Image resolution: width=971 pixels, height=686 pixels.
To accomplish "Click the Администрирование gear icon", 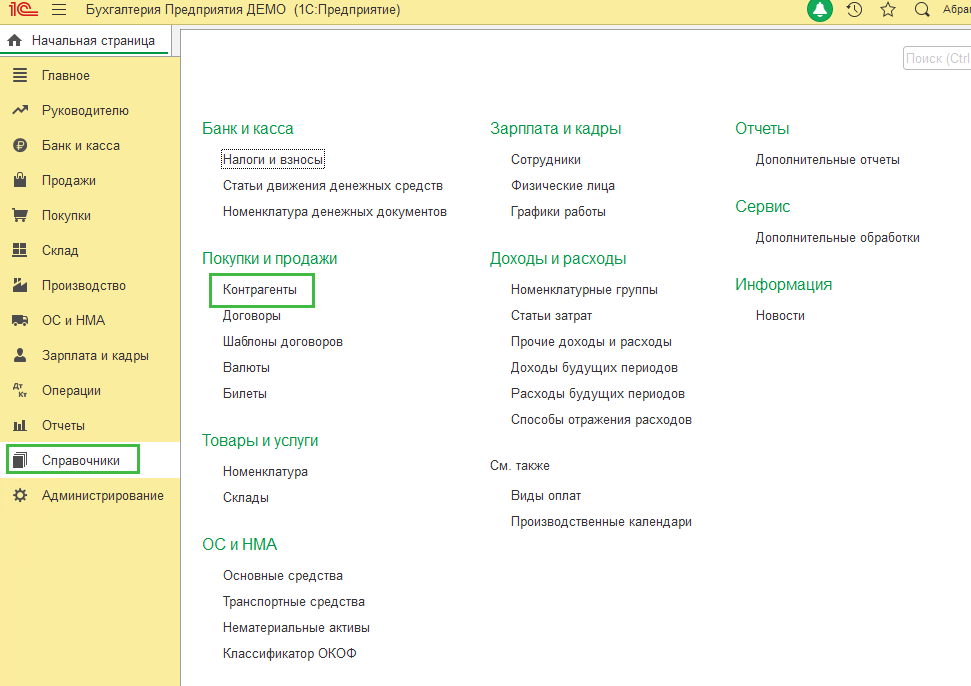I will pyautogui.click(x=20, y=495).
